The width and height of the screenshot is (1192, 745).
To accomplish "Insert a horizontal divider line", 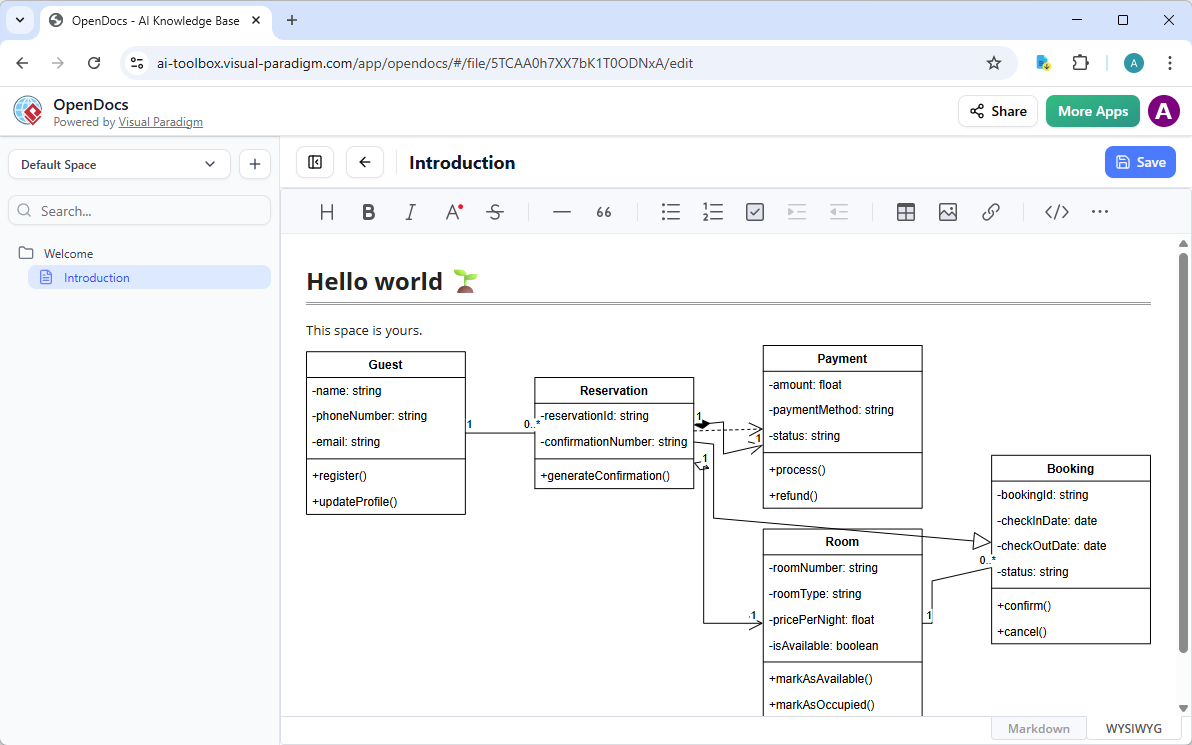I will pyautogui.click(x=561, y=211).
